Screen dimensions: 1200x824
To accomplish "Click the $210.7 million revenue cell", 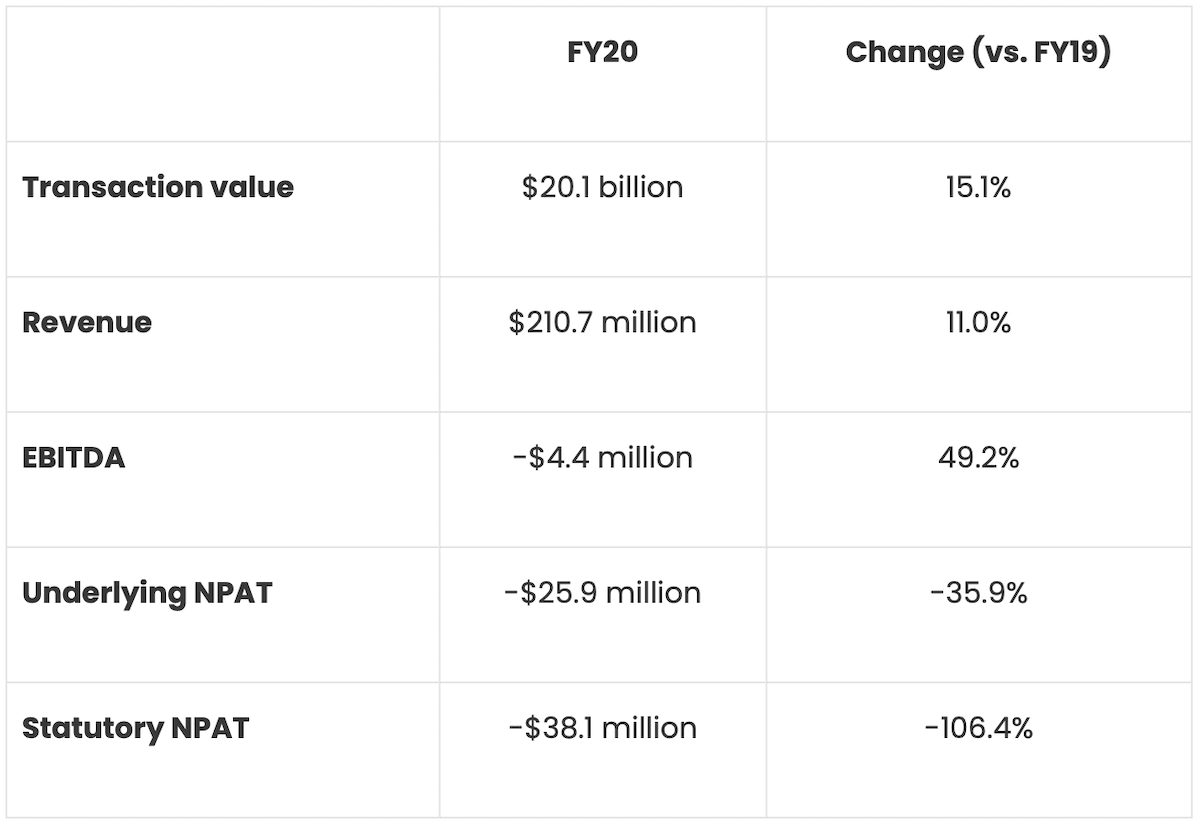I will (602, 322).
